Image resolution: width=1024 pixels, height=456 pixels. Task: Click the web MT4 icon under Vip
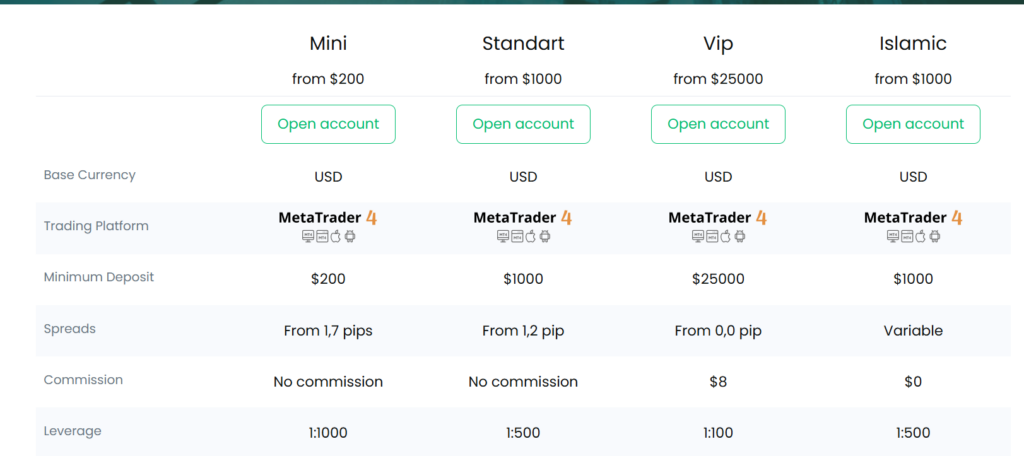coord(712,237)
